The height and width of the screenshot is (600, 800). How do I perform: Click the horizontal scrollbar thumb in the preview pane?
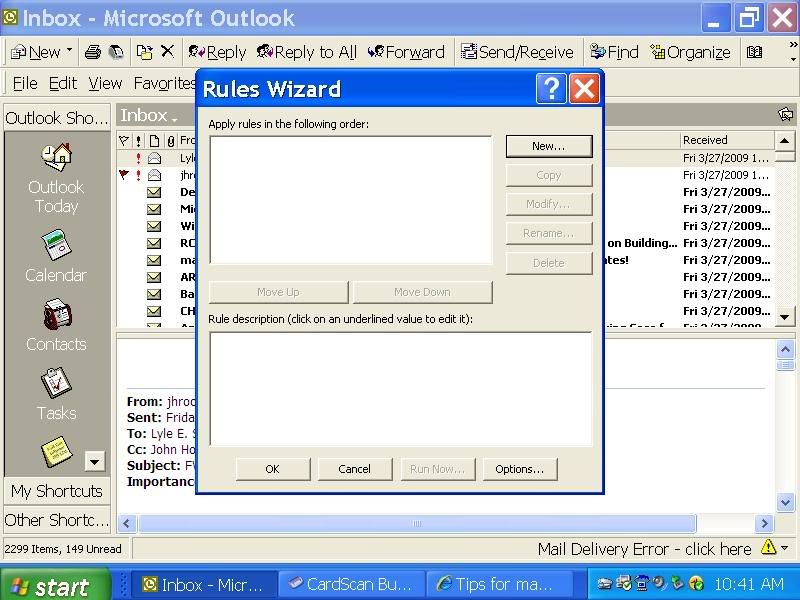417,523
